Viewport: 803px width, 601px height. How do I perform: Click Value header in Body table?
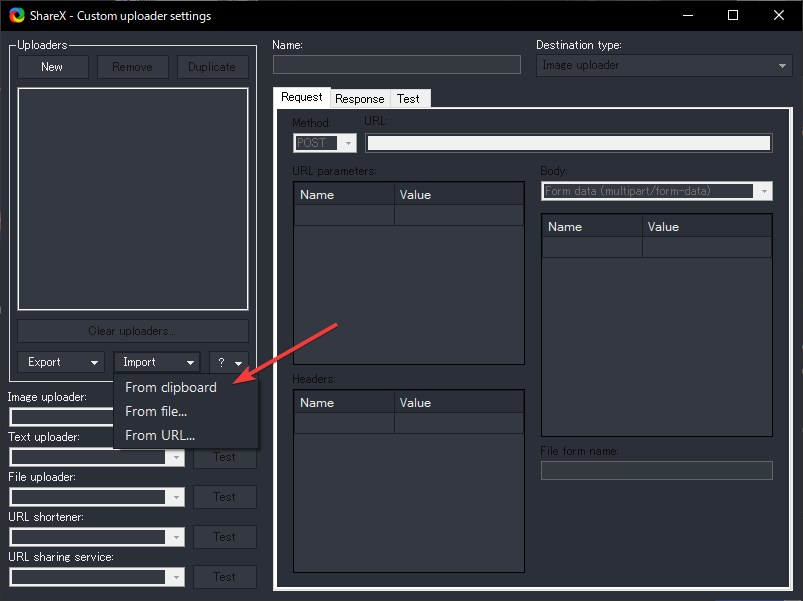click(x=707, y=226)
